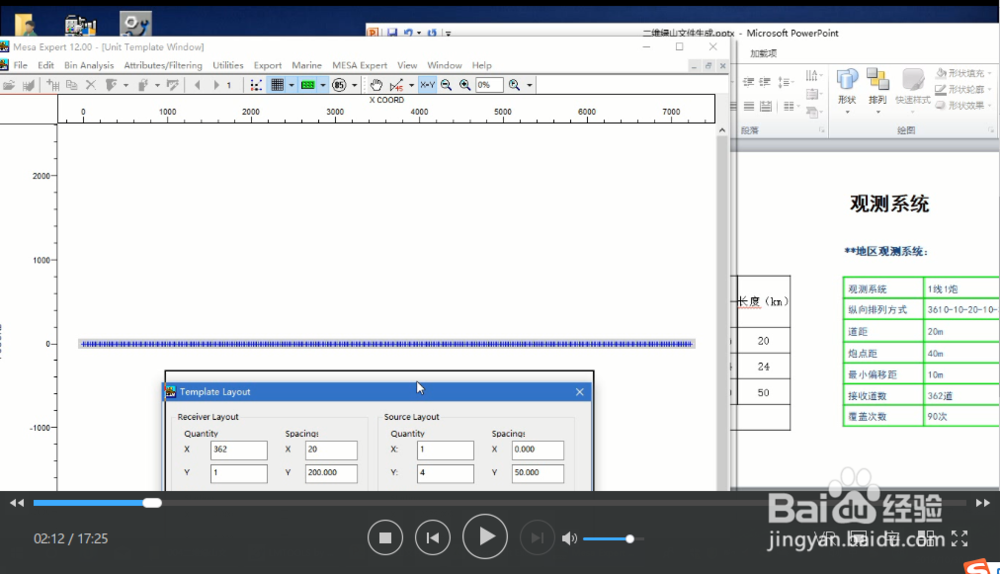Click the zoom window magnifier icon
This screenshot has width=1000, height=574.
tap(514, 85)
